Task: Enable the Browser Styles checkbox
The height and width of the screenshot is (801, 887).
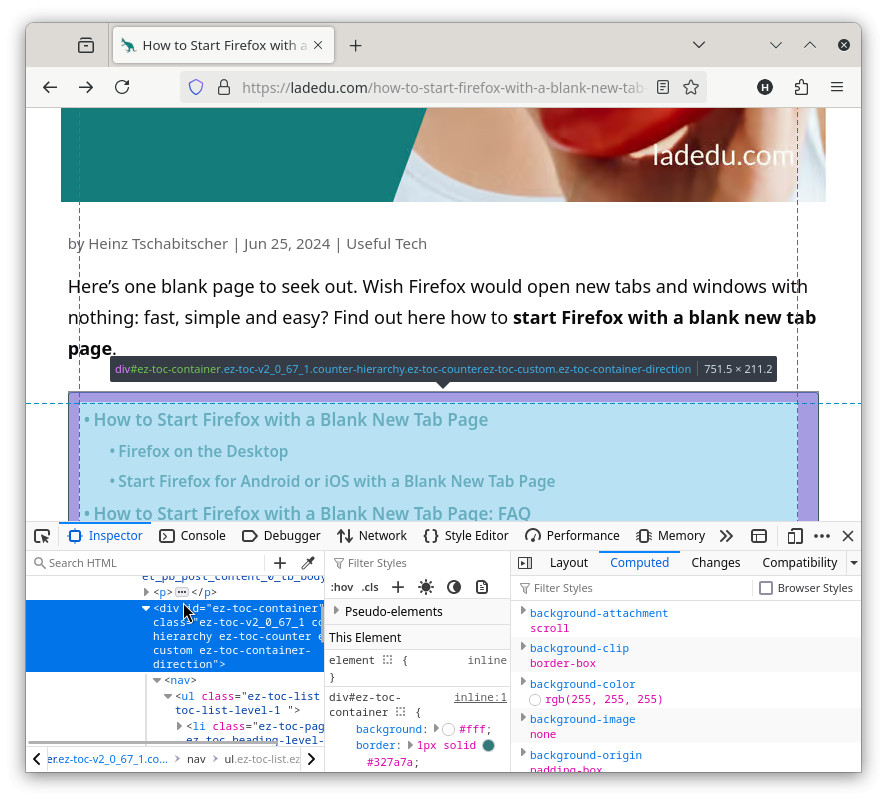Action: [766, 588]
